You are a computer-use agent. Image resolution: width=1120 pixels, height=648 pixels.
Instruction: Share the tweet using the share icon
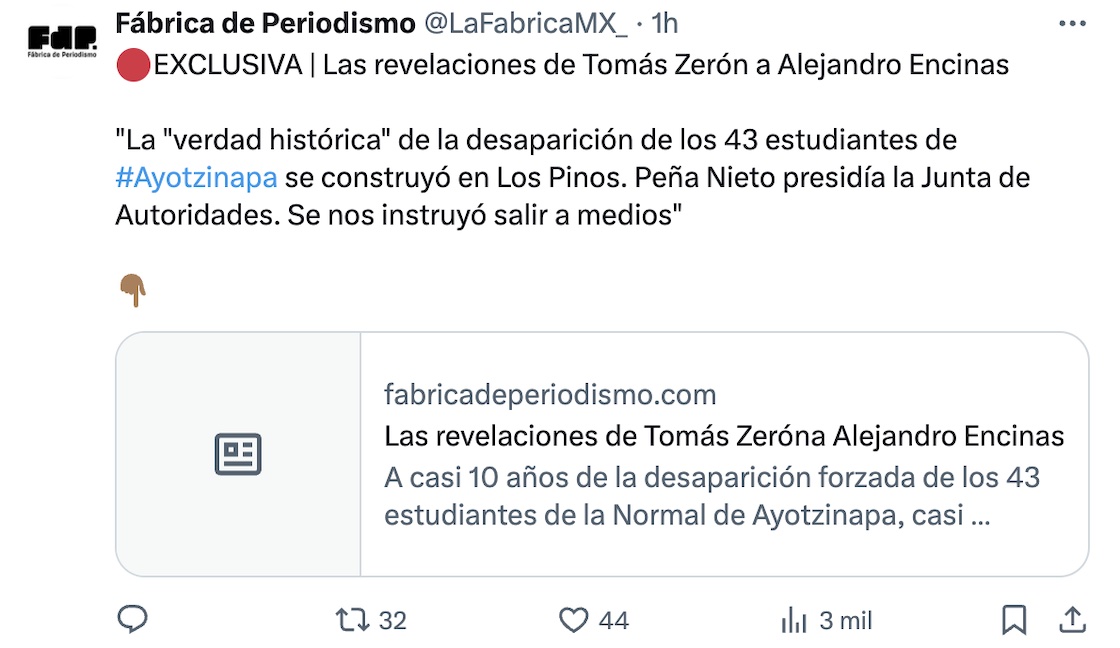pos(1073,620)
